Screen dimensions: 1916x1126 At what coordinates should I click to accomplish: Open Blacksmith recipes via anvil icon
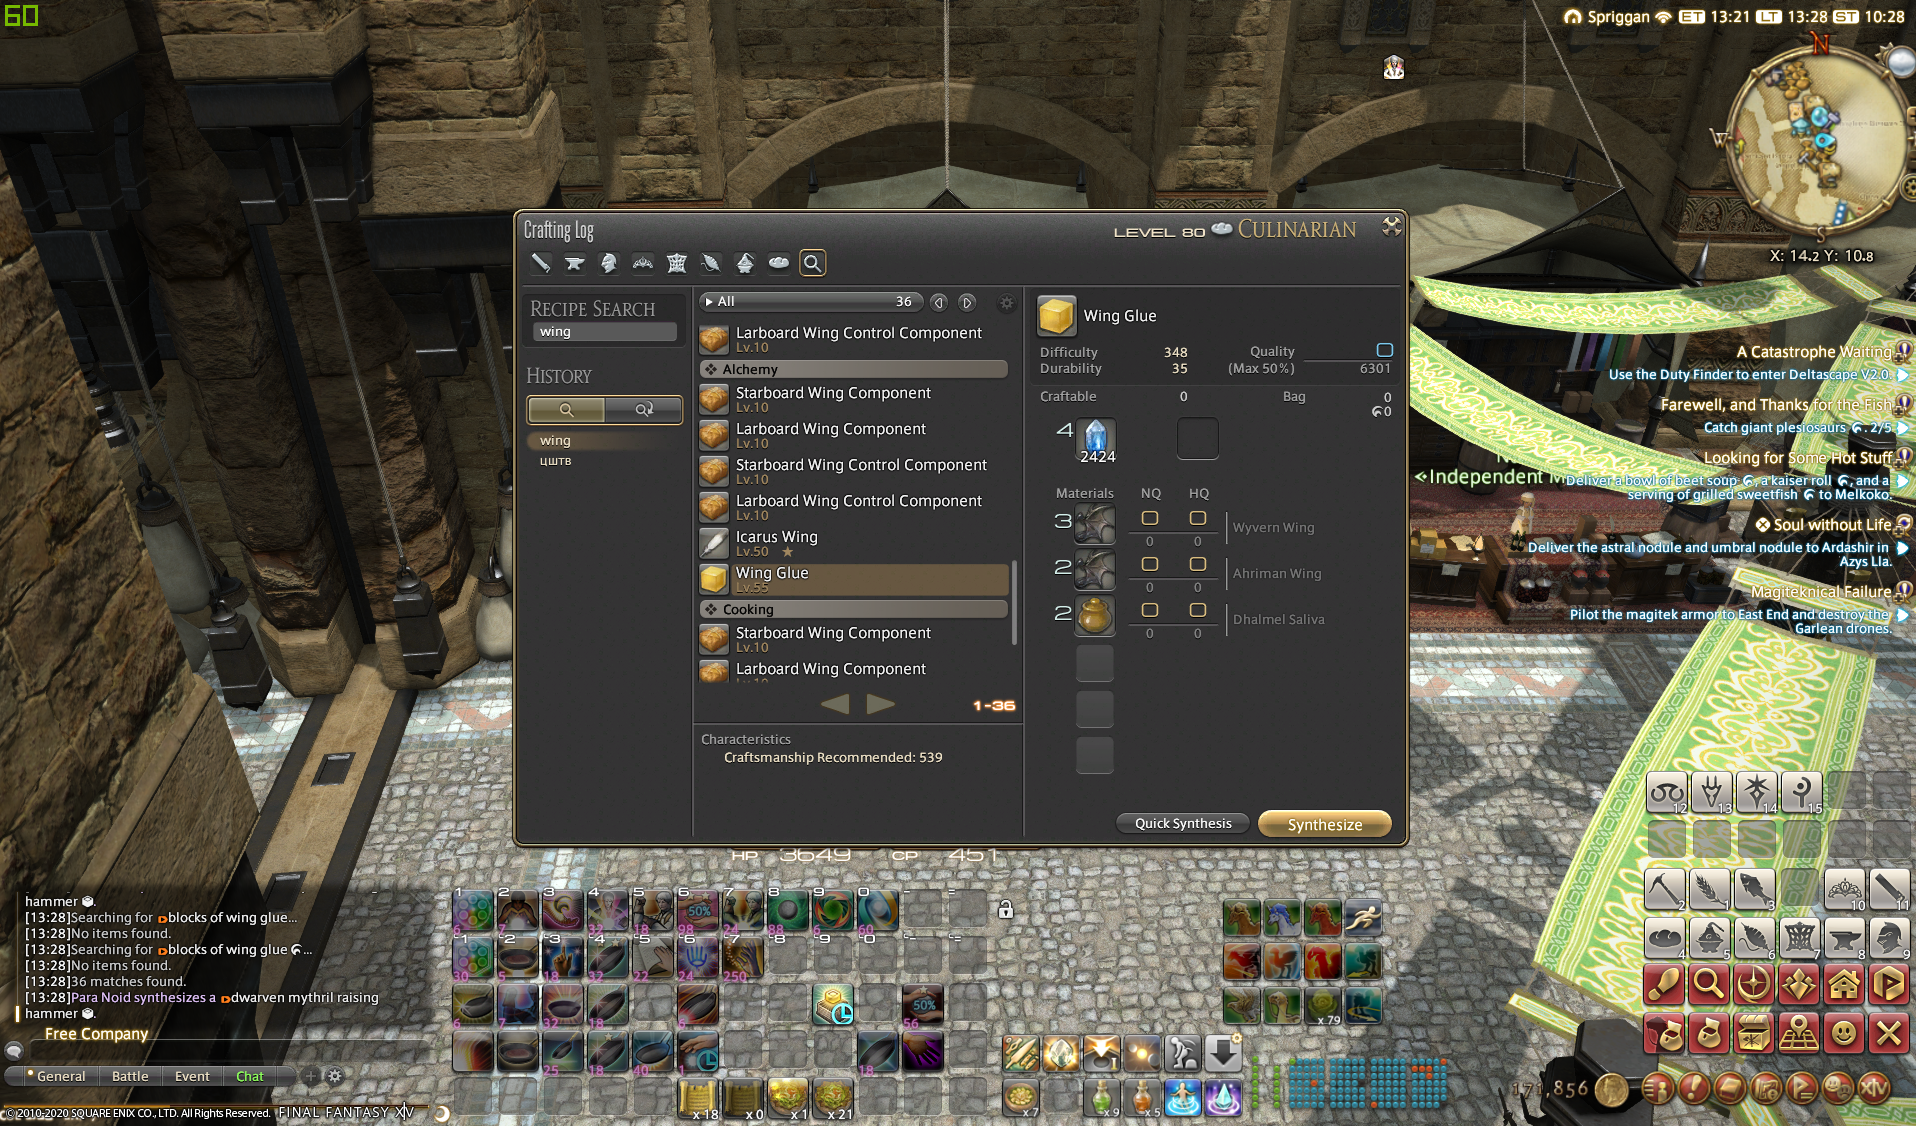click(575, 263)
